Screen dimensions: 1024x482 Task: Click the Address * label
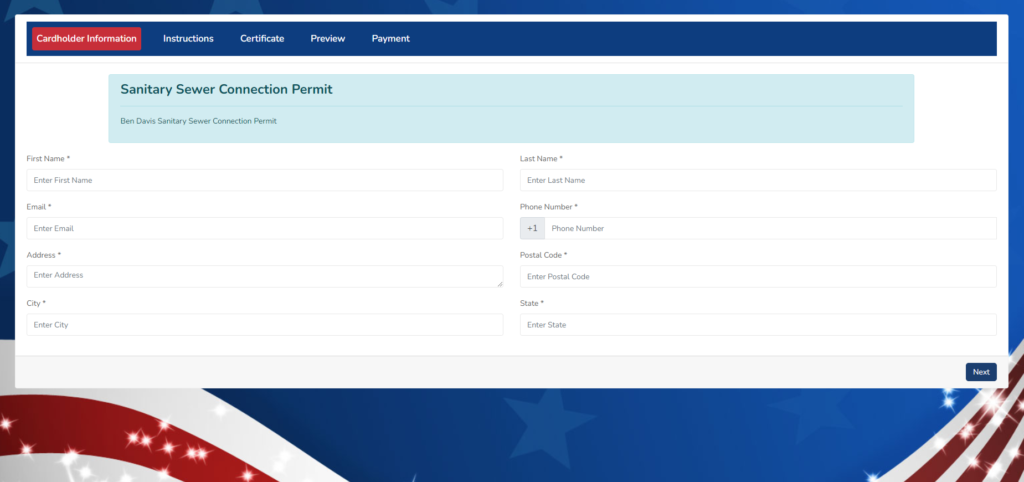click(44, 255)
